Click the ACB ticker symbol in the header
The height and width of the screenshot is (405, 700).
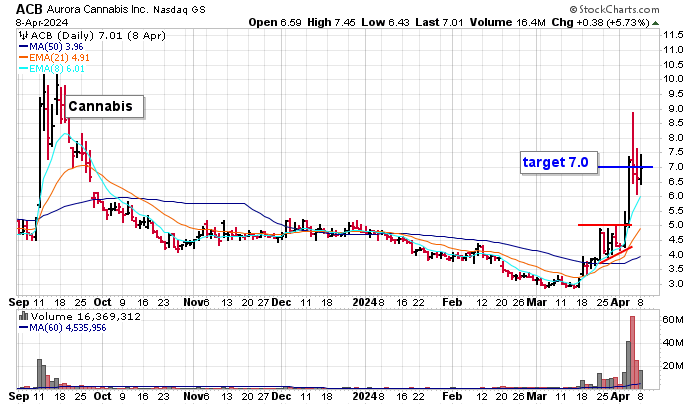pos(29,9)
